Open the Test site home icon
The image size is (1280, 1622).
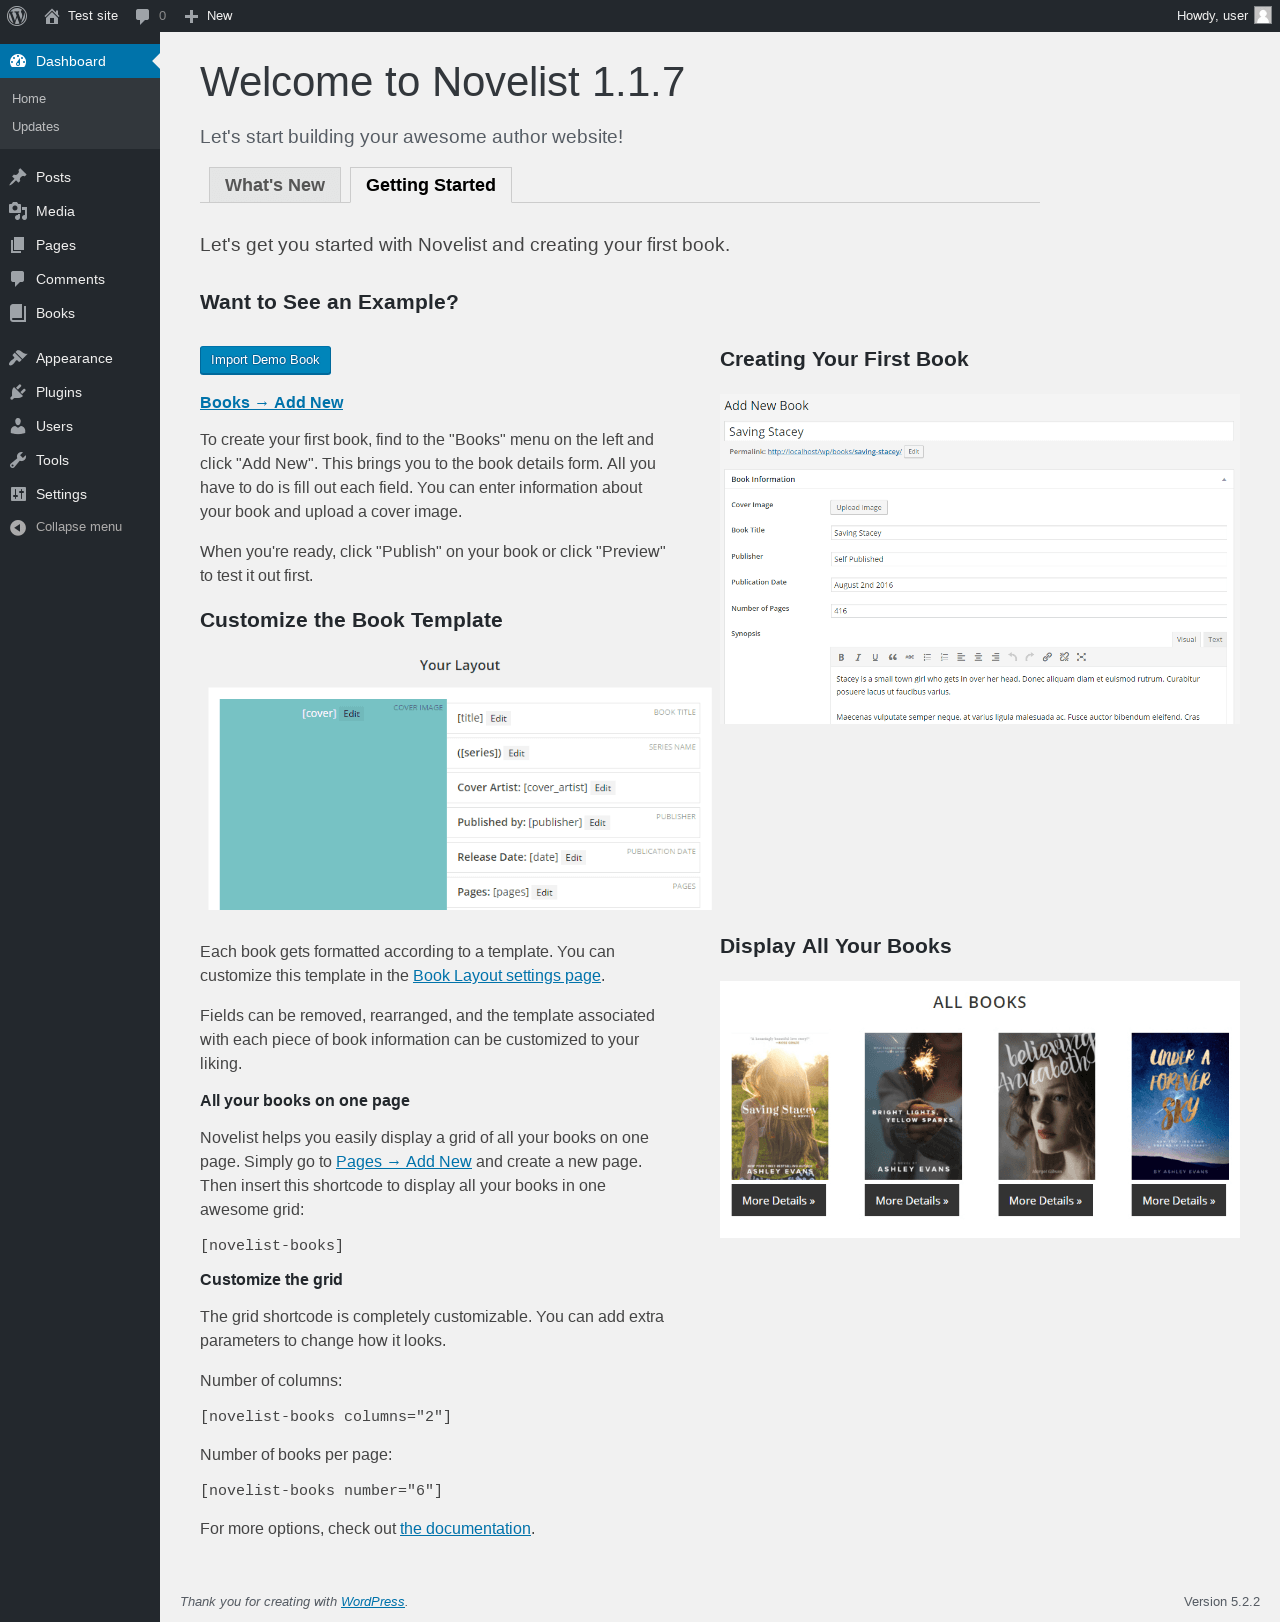pyautogui.click(x=52, y=16)
